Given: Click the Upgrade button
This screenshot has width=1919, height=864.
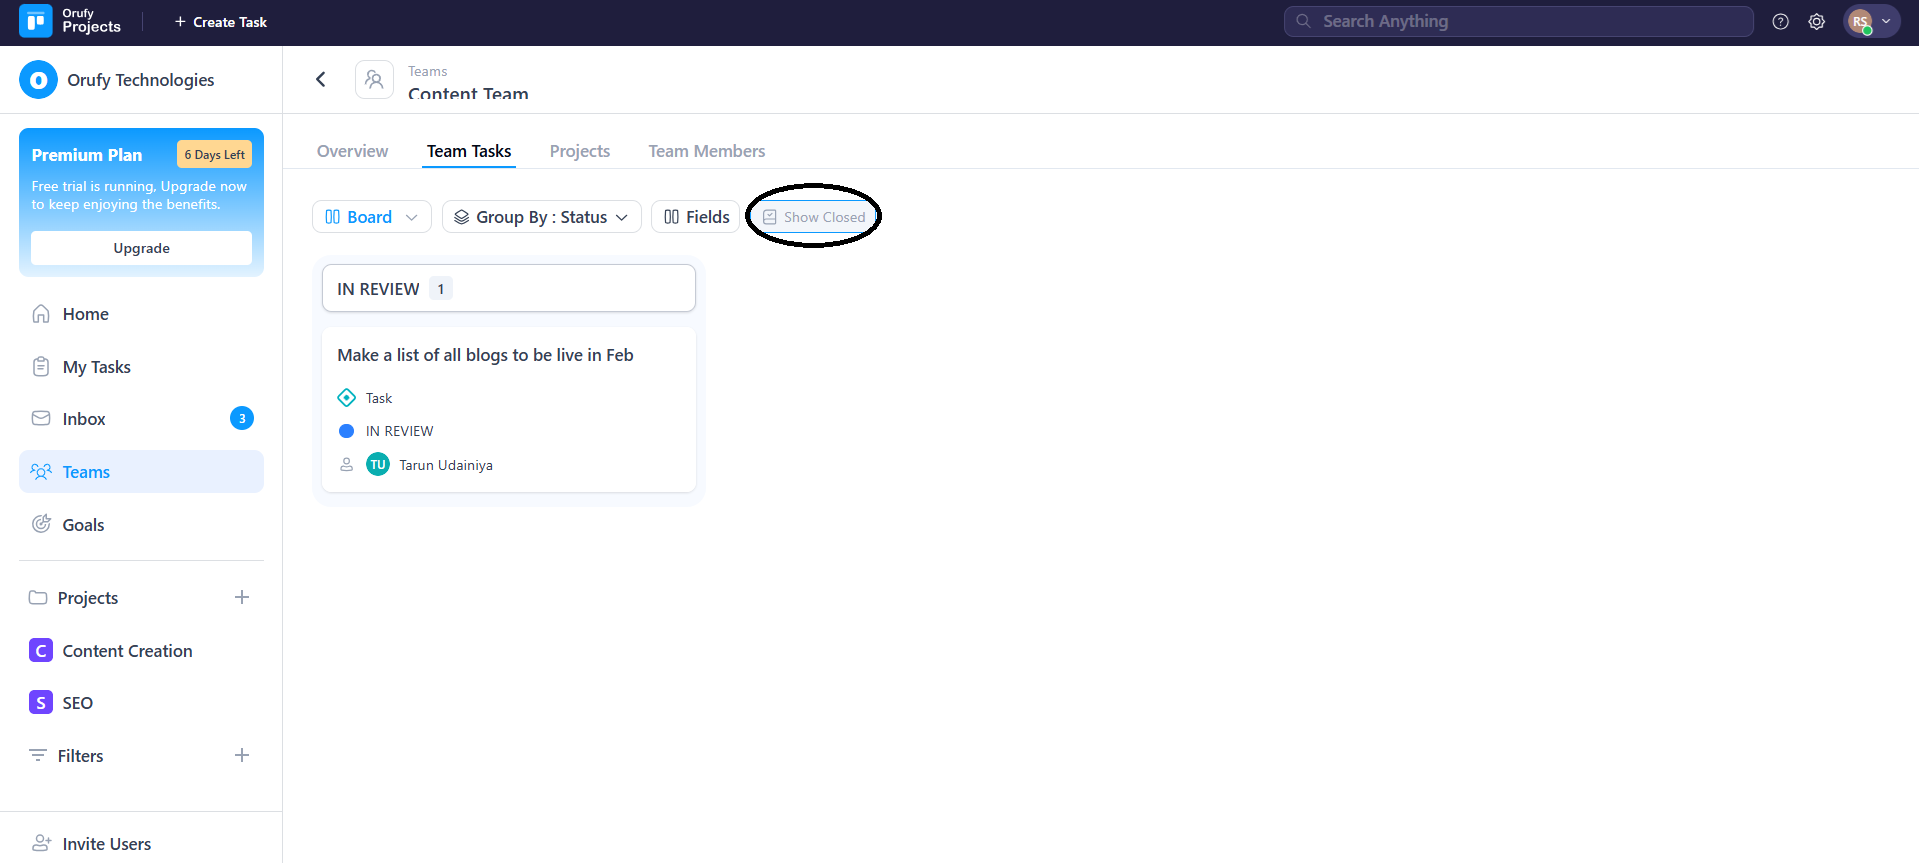Looking at the screenshot, I should [141, 248].
